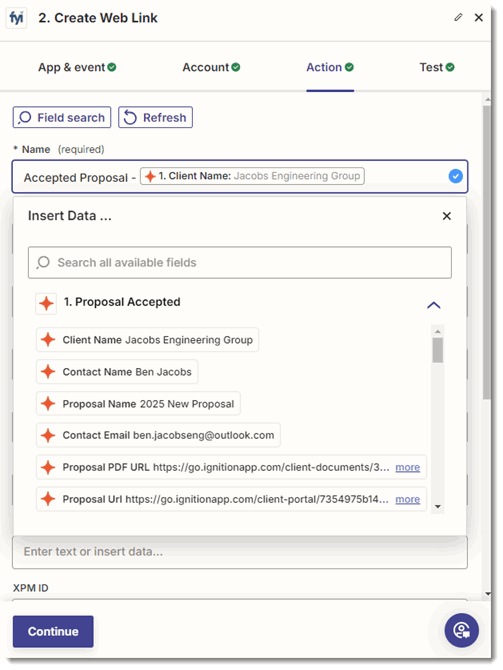The width and height of the screenshot is (503, 670).
Task: Click green check beside Test
Action: click(450, 67)
